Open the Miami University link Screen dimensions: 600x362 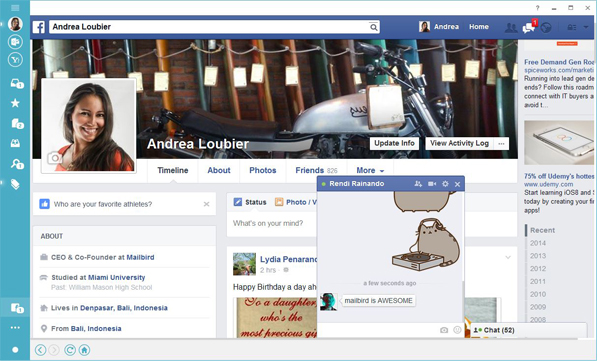point(117,277)
